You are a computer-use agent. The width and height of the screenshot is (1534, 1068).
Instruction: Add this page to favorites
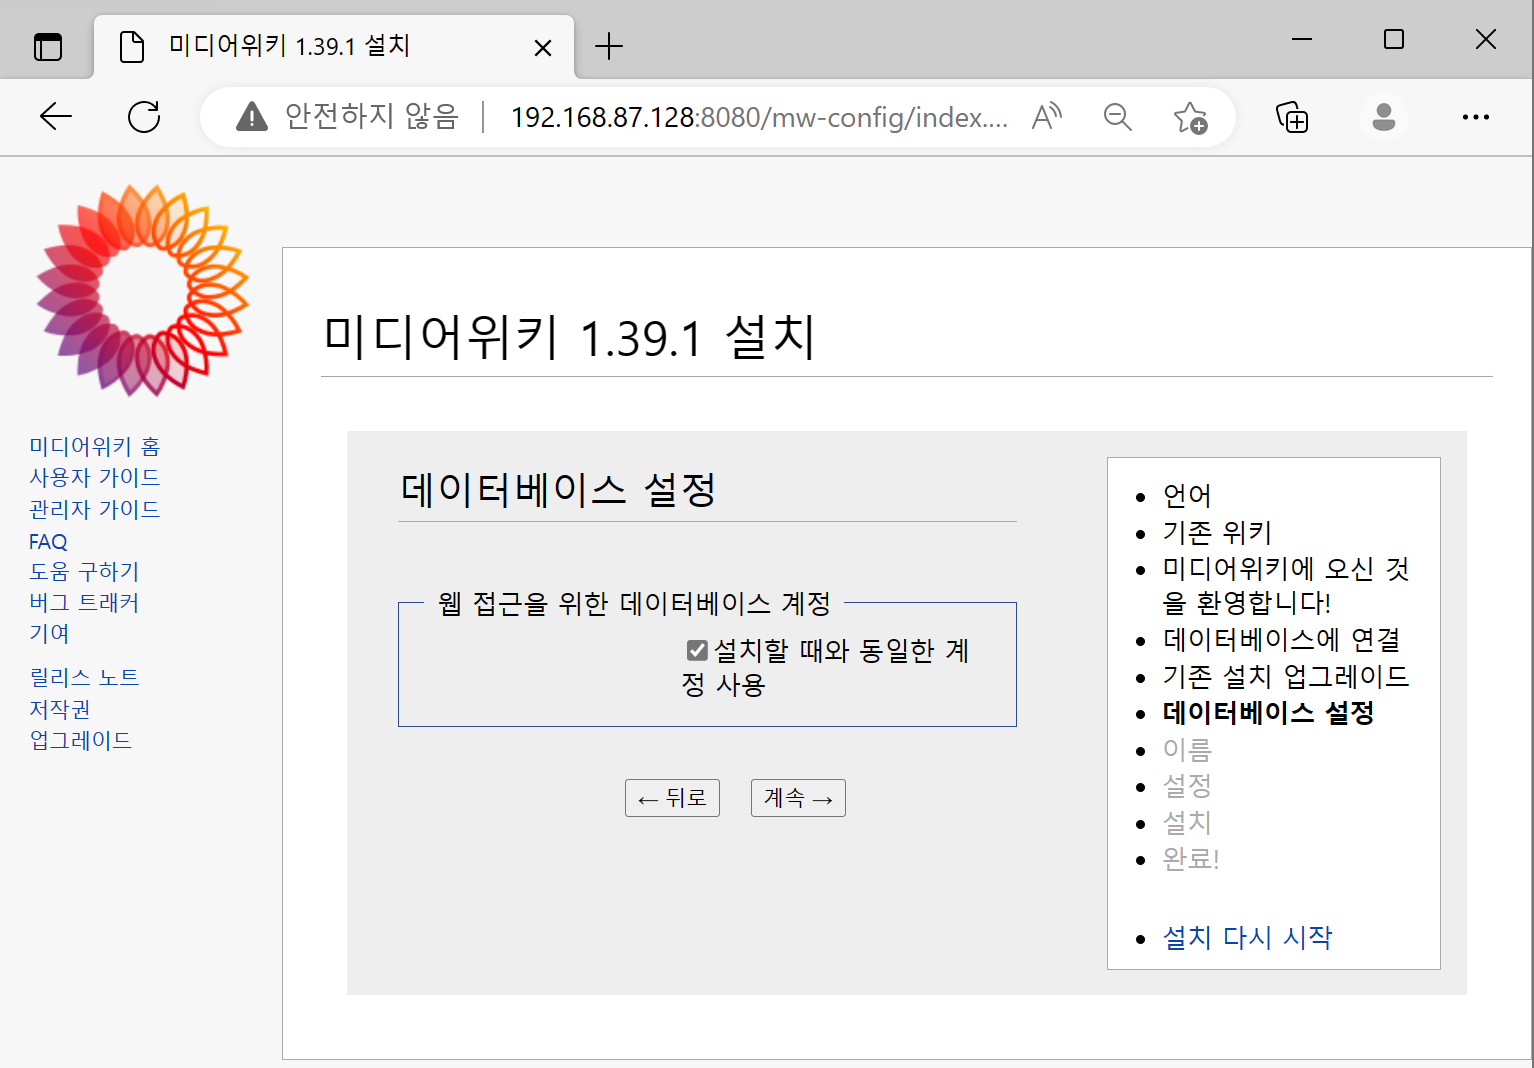1190,118
